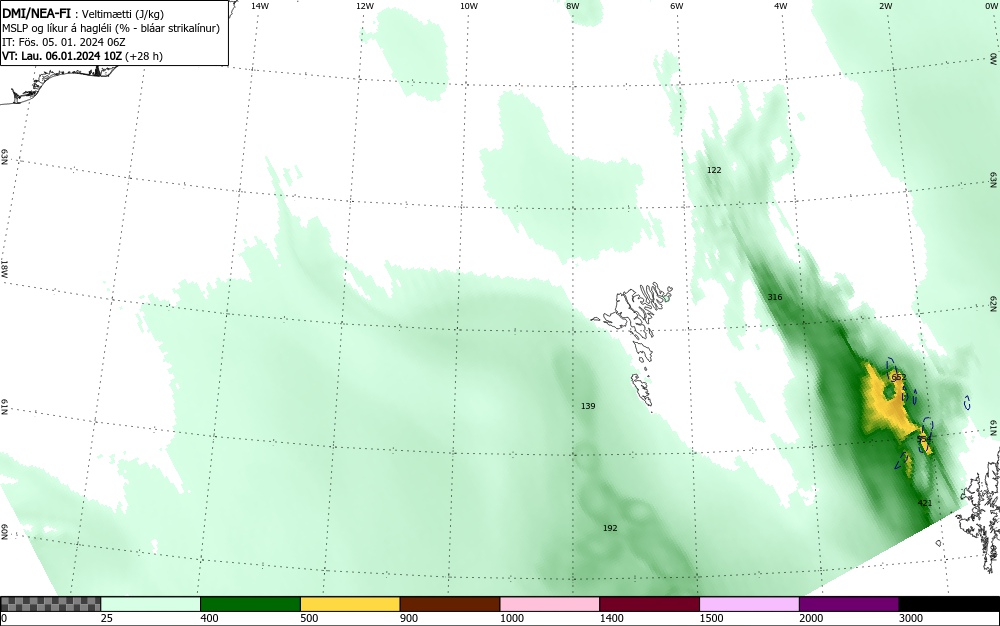Click the CAPE value 652 label
Screen dimensions: 1000x626
899,377
